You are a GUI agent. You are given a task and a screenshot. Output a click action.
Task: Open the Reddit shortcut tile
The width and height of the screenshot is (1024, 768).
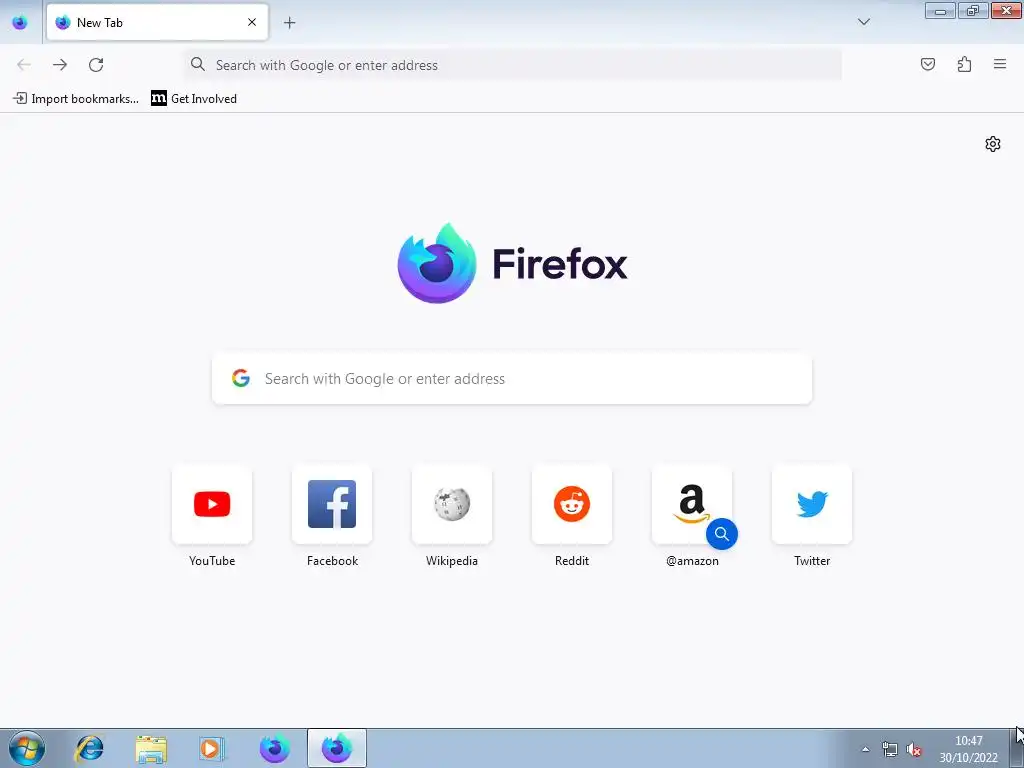click(x=572, y=504)
